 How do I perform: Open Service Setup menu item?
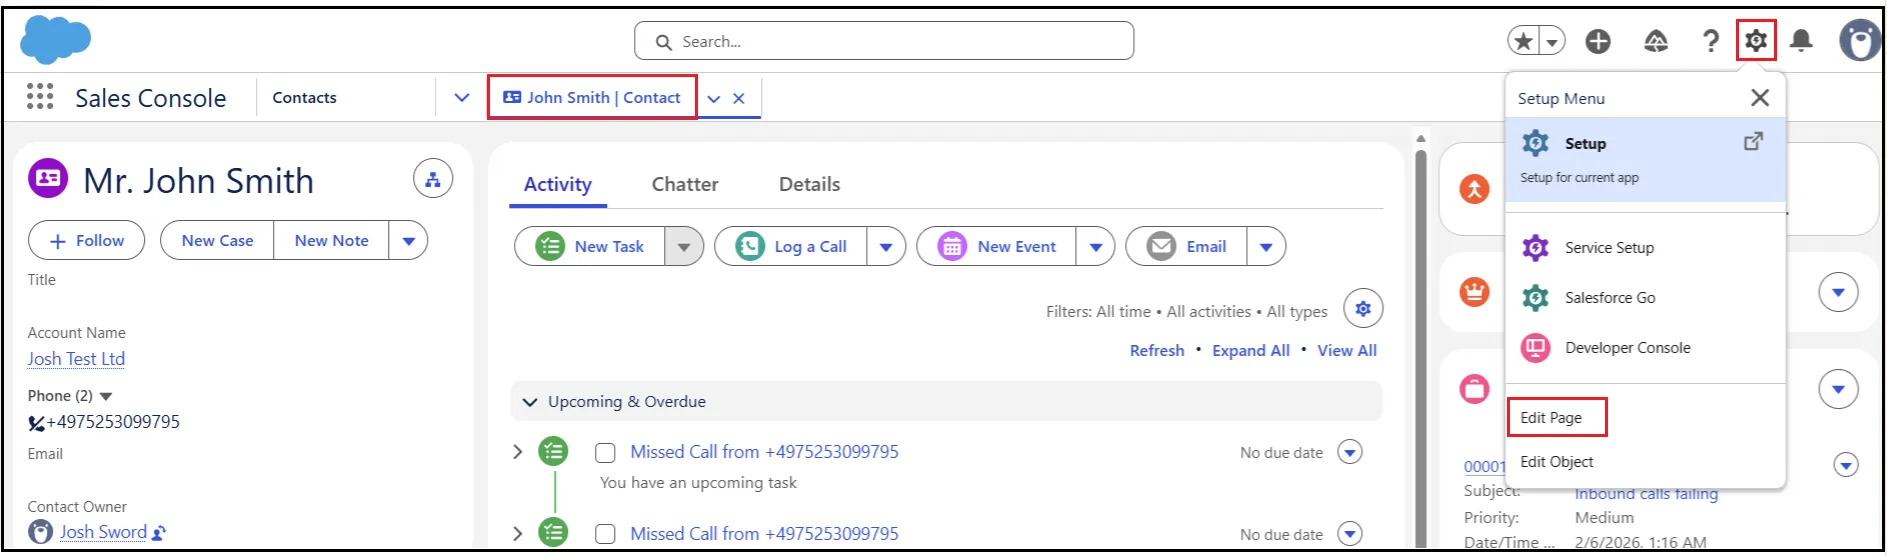[1646, 247]
